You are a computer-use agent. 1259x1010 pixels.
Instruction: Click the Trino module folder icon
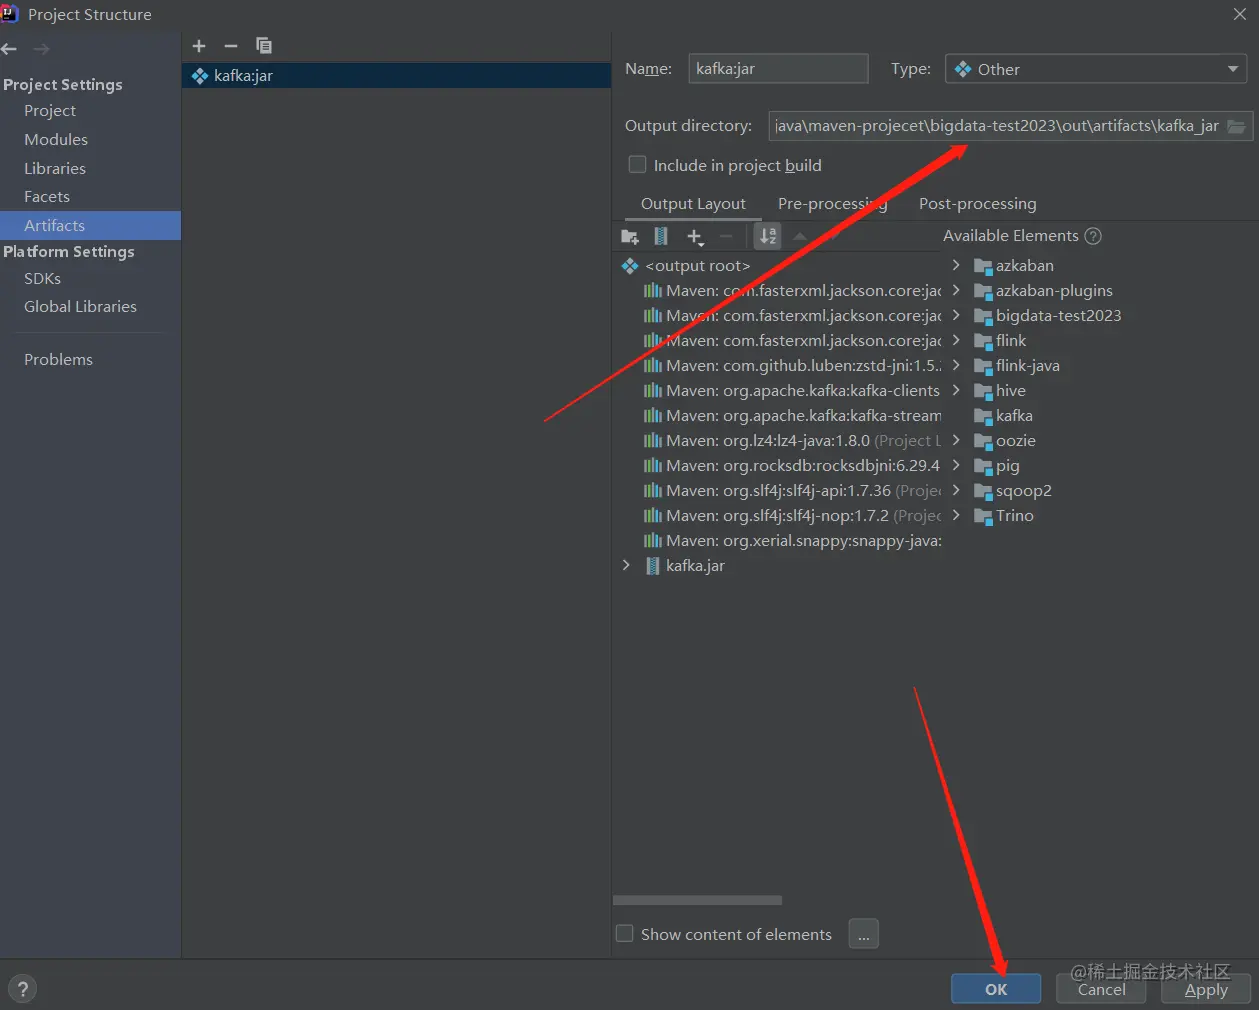click(x=983, y=516)
